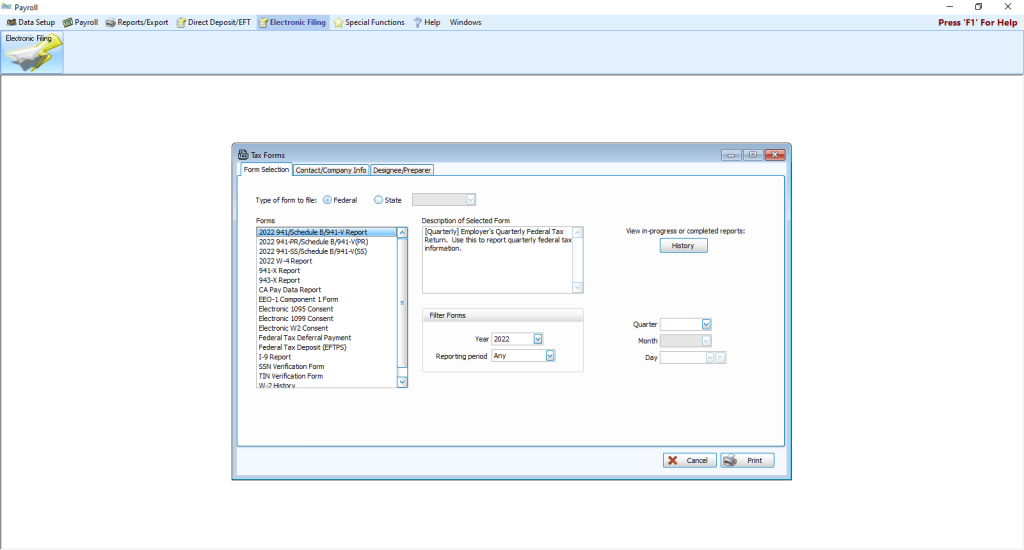Click the Print button with printer icon

coord(746,460)
